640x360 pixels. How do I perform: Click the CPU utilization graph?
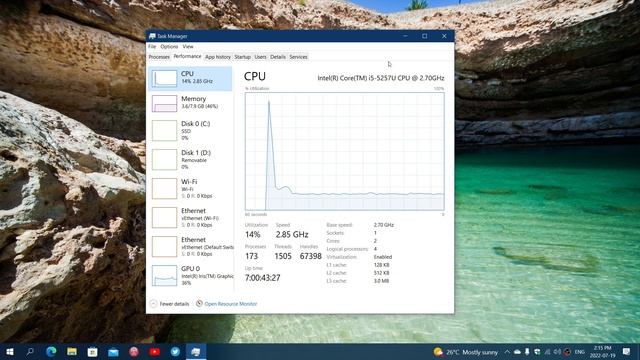click(344, 151)
